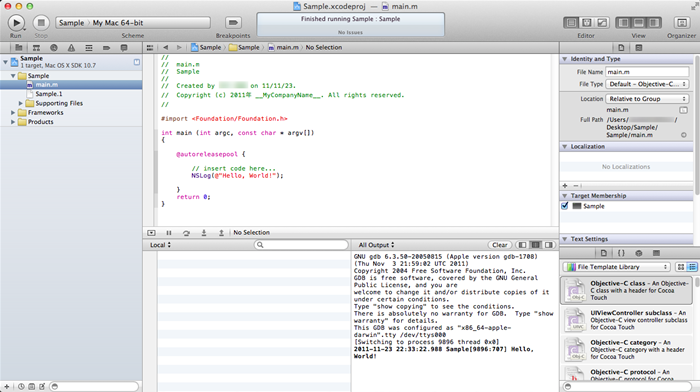700x392 pixels.
Task: Click the variables search field
Action: coord(301,245)
